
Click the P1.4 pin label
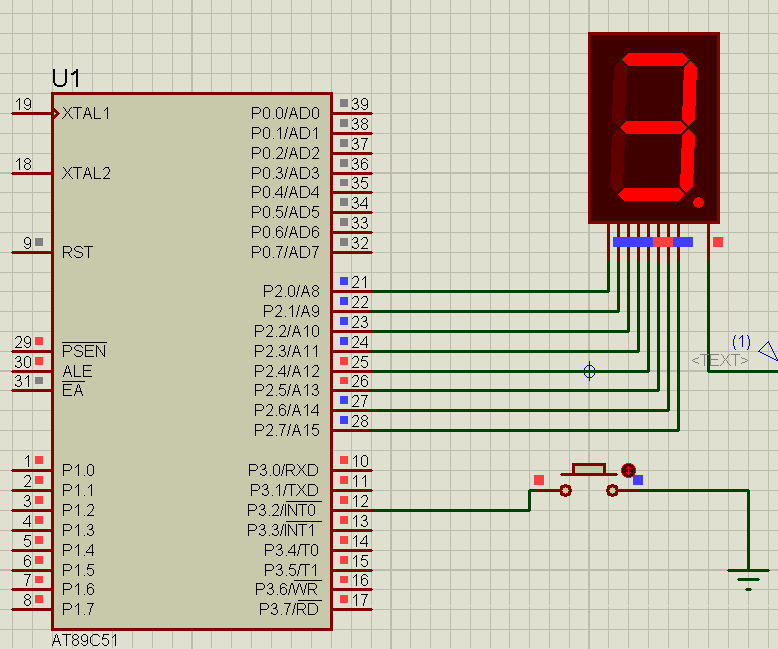[78, 550]
